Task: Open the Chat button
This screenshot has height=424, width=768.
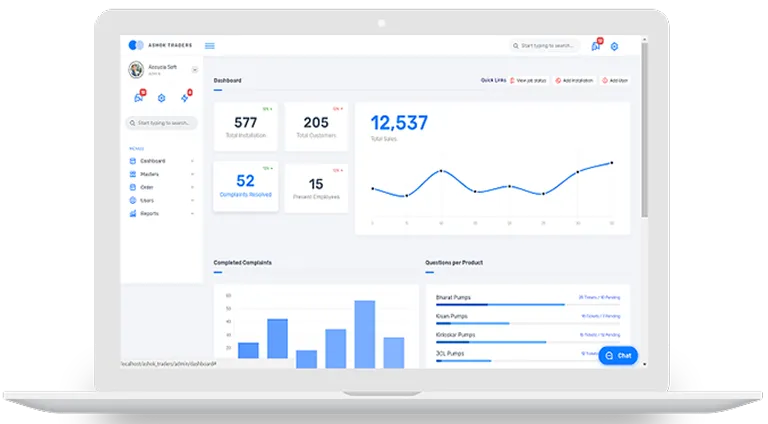Action: (618, 355)
